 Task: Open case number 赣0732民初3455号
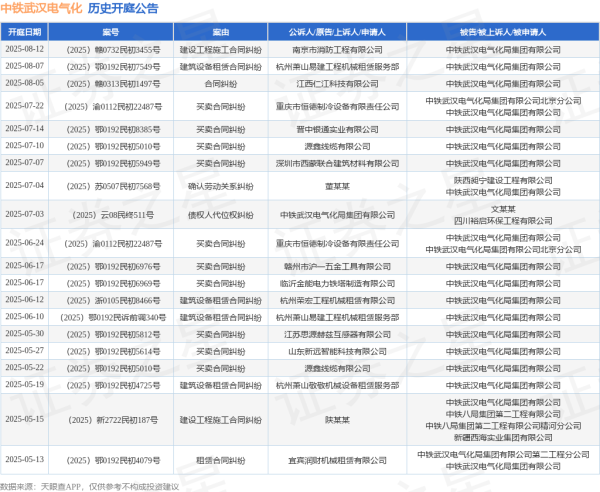click(x=110, y=47)
